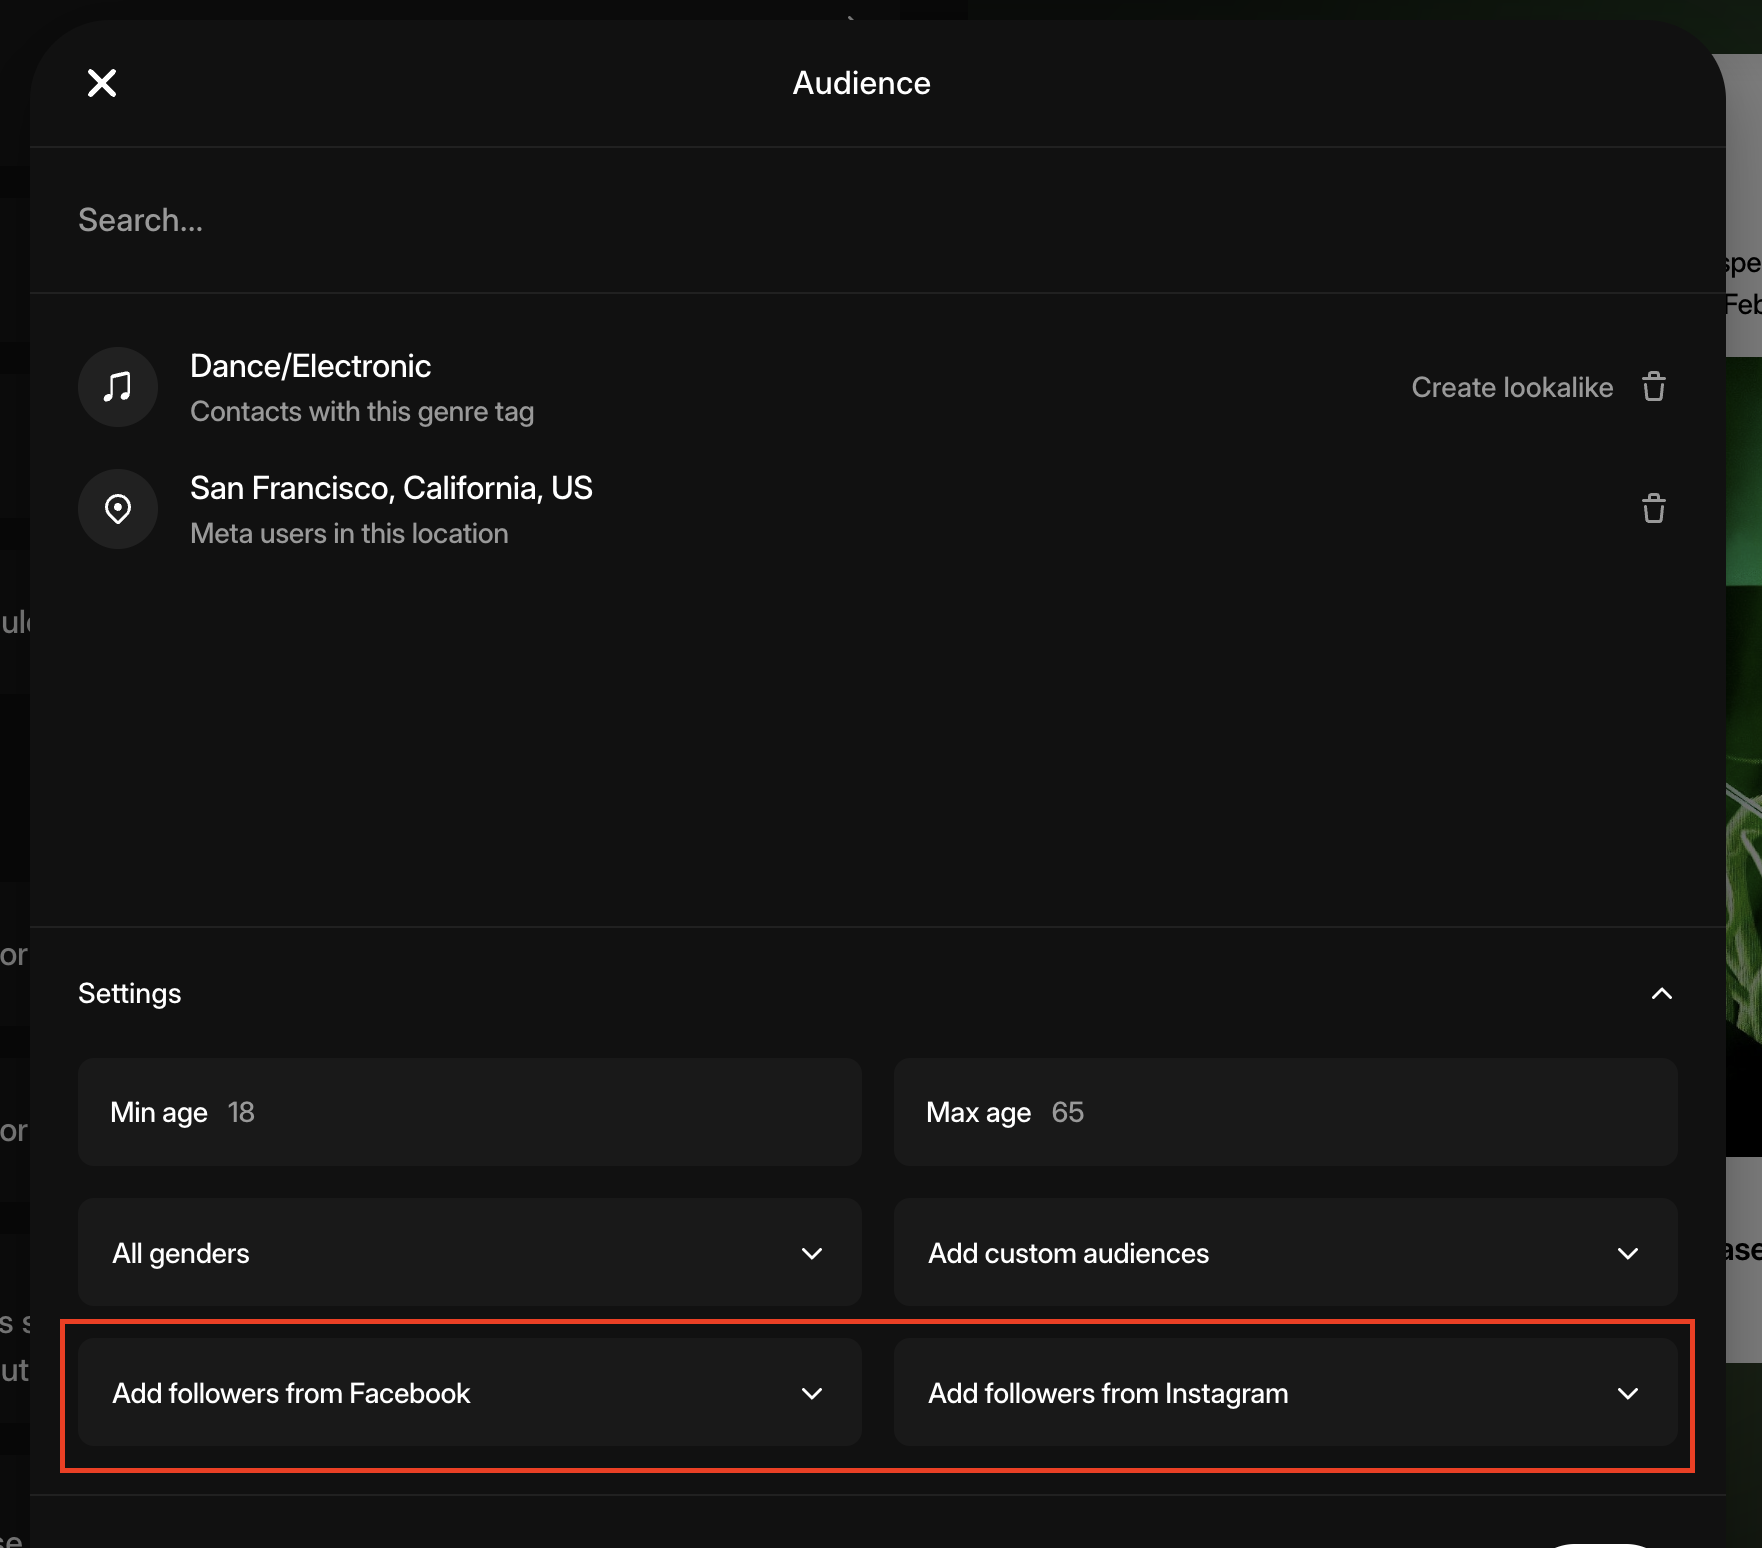Open the Add custom audiences dropdown
Viewport: 1762px width, 1548px height.
[x=1285, y=1253]
